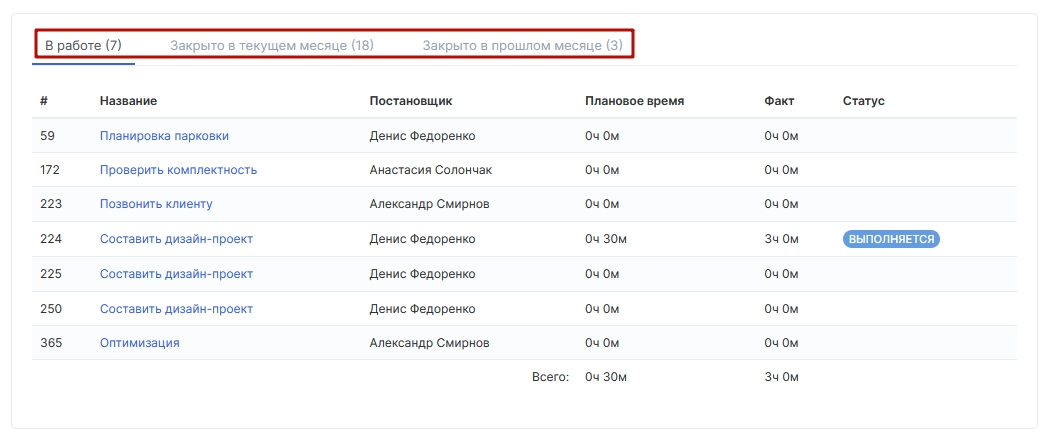Open the "Планировка парковки" task link
The width and height of the screenshot is (1047, 438).
[x=164, y=136]
